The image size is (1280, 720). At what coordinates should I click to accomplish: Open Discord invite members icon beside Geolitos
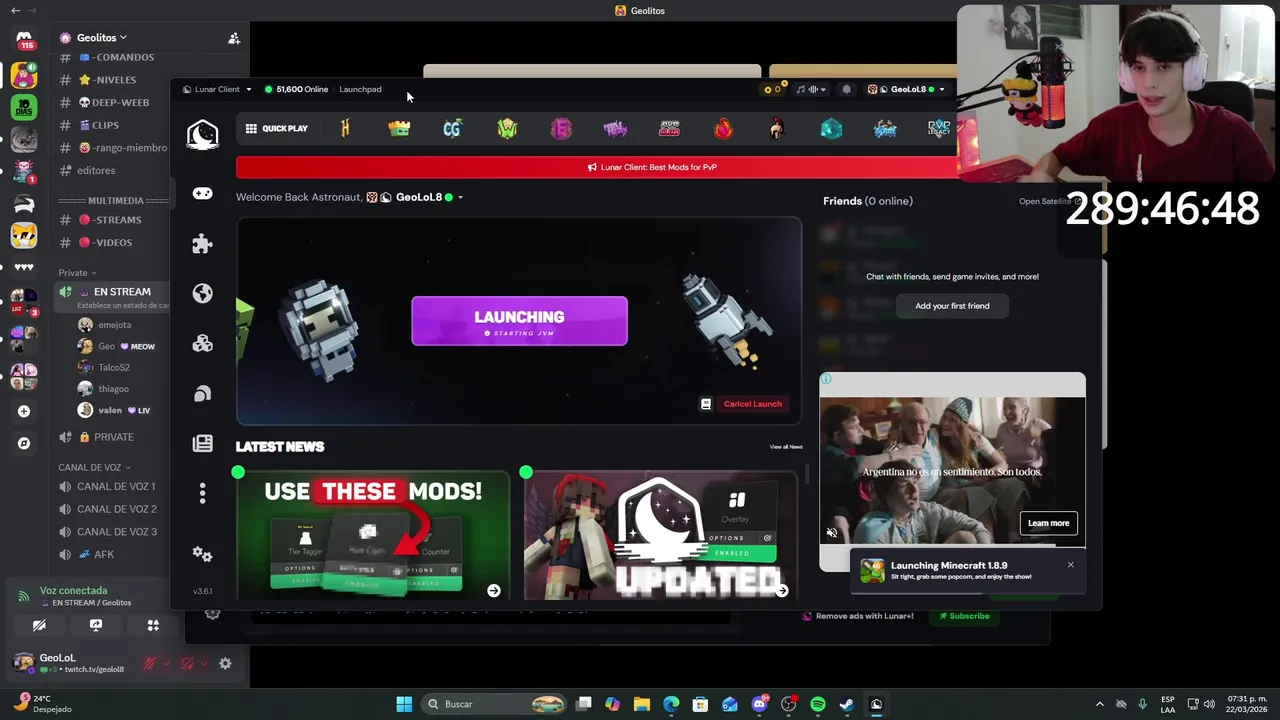point(234,38)
